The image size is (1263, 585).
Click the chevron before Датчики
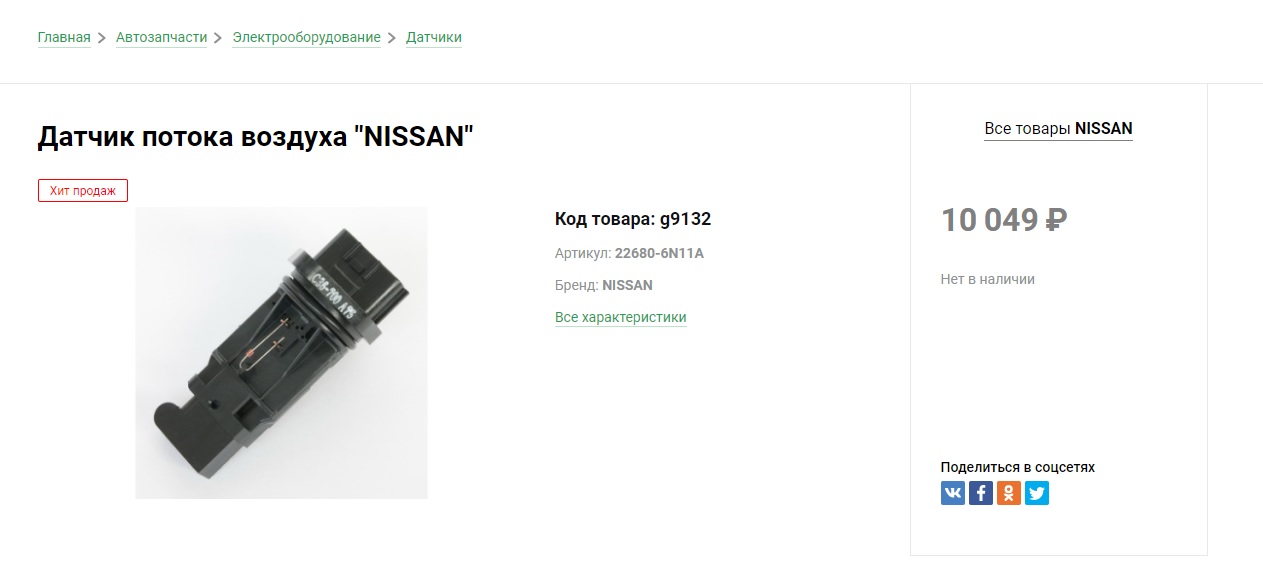tap(392, 39)
